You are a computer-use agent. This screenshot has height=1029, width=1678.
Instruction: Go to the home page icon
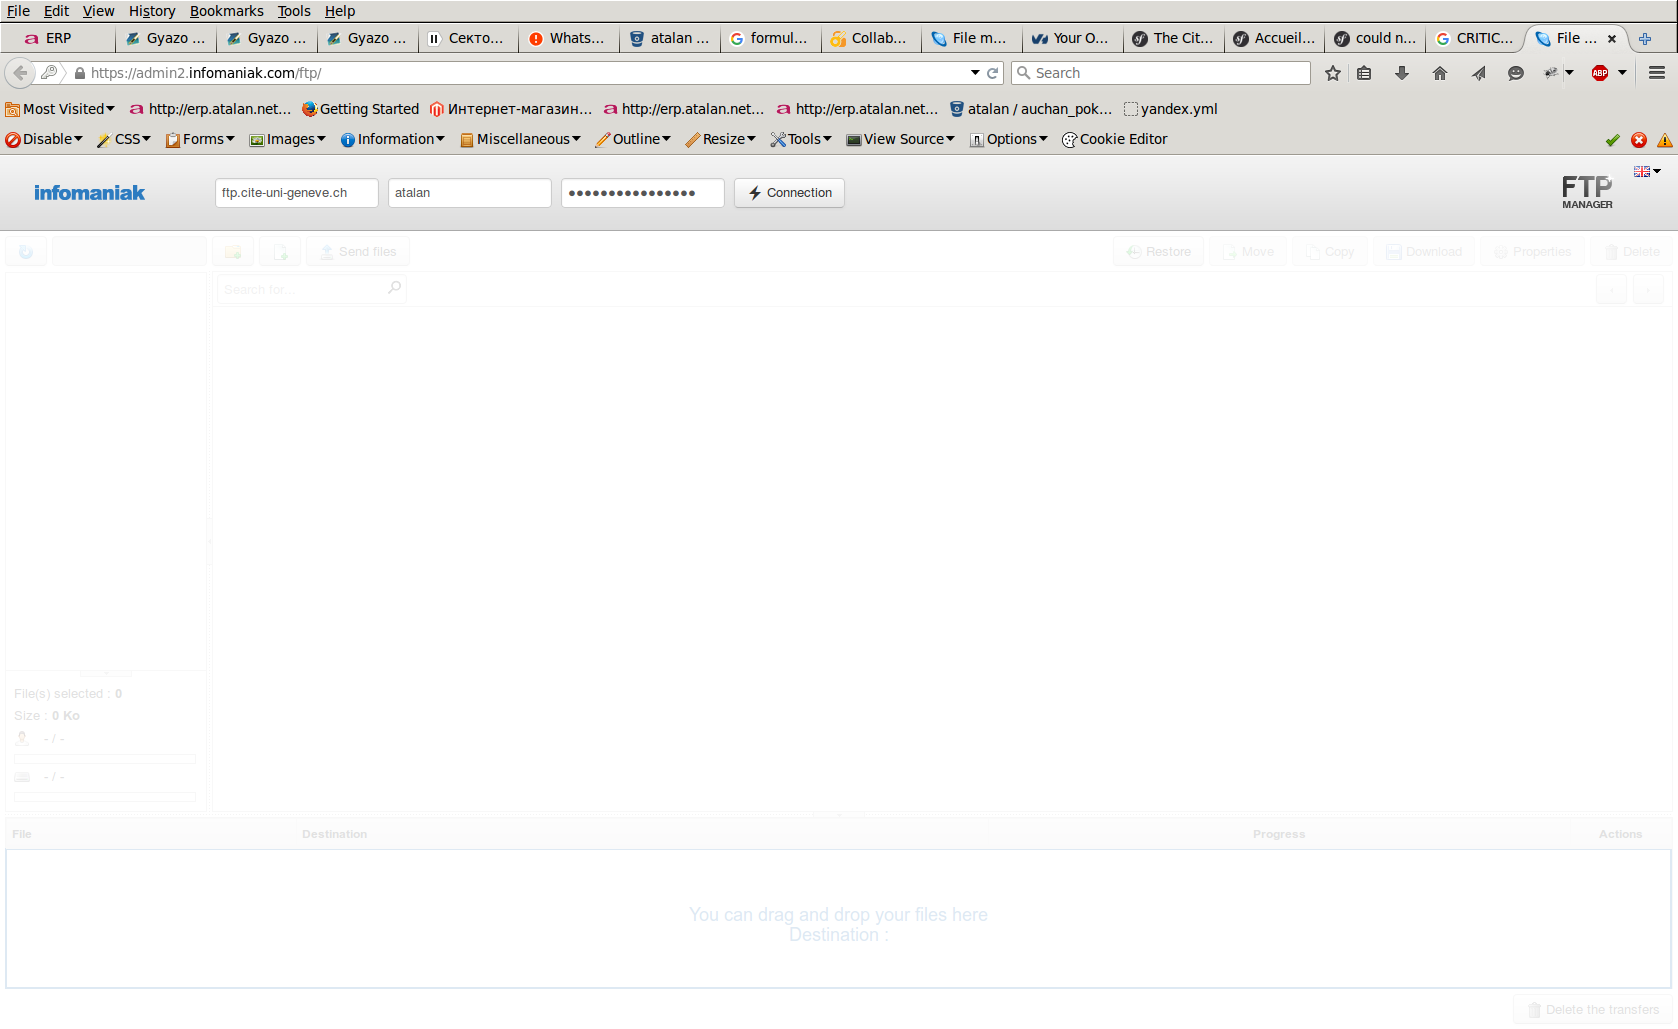1440,73
